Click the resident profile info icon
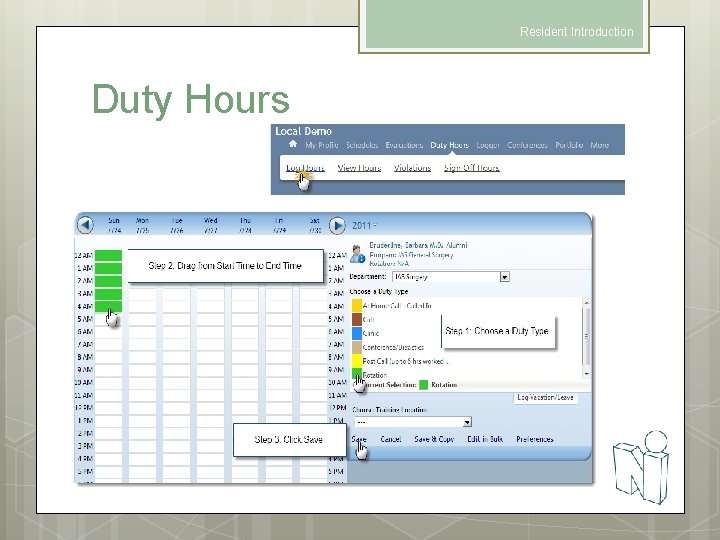 (x=357, y=254)
